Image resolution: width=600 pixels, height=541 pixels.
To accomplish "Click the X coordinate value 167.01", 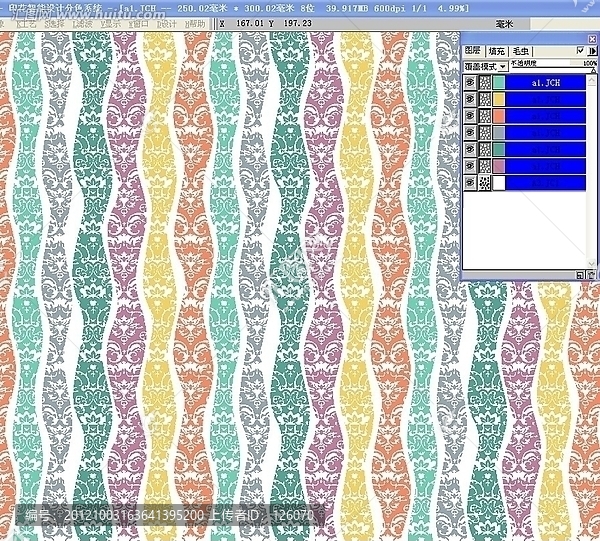I will 250,23.
